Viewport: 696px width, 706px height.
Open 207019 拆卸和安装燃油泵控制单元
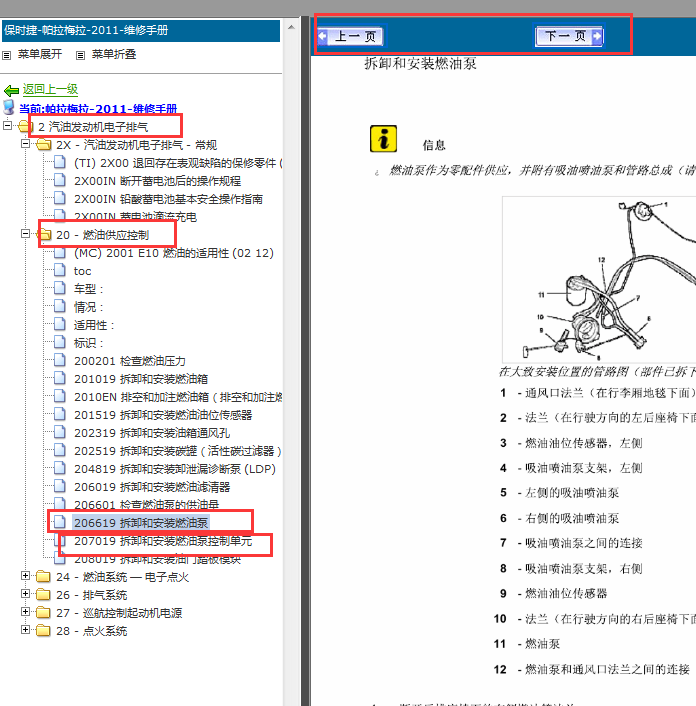click(x=163, y=541)
